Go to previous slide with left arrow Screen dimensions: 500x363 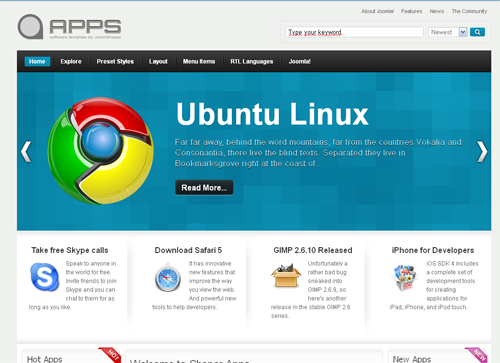[x=26, y=152]
